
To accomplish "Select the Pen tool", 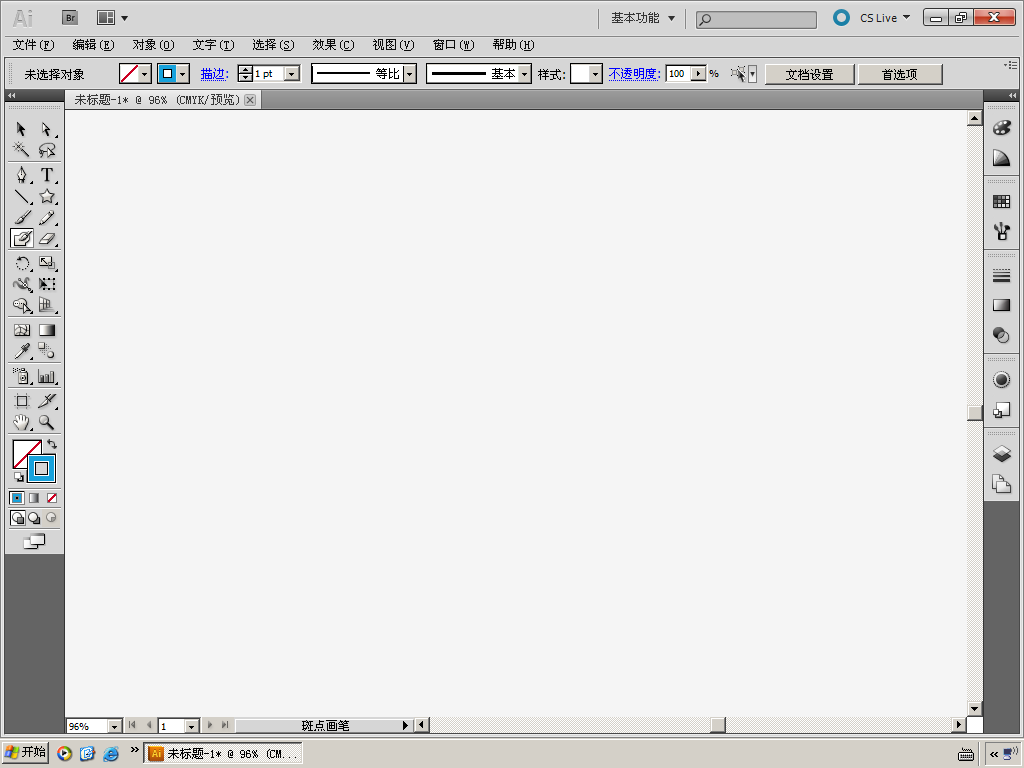I will [x=22, y=175].
